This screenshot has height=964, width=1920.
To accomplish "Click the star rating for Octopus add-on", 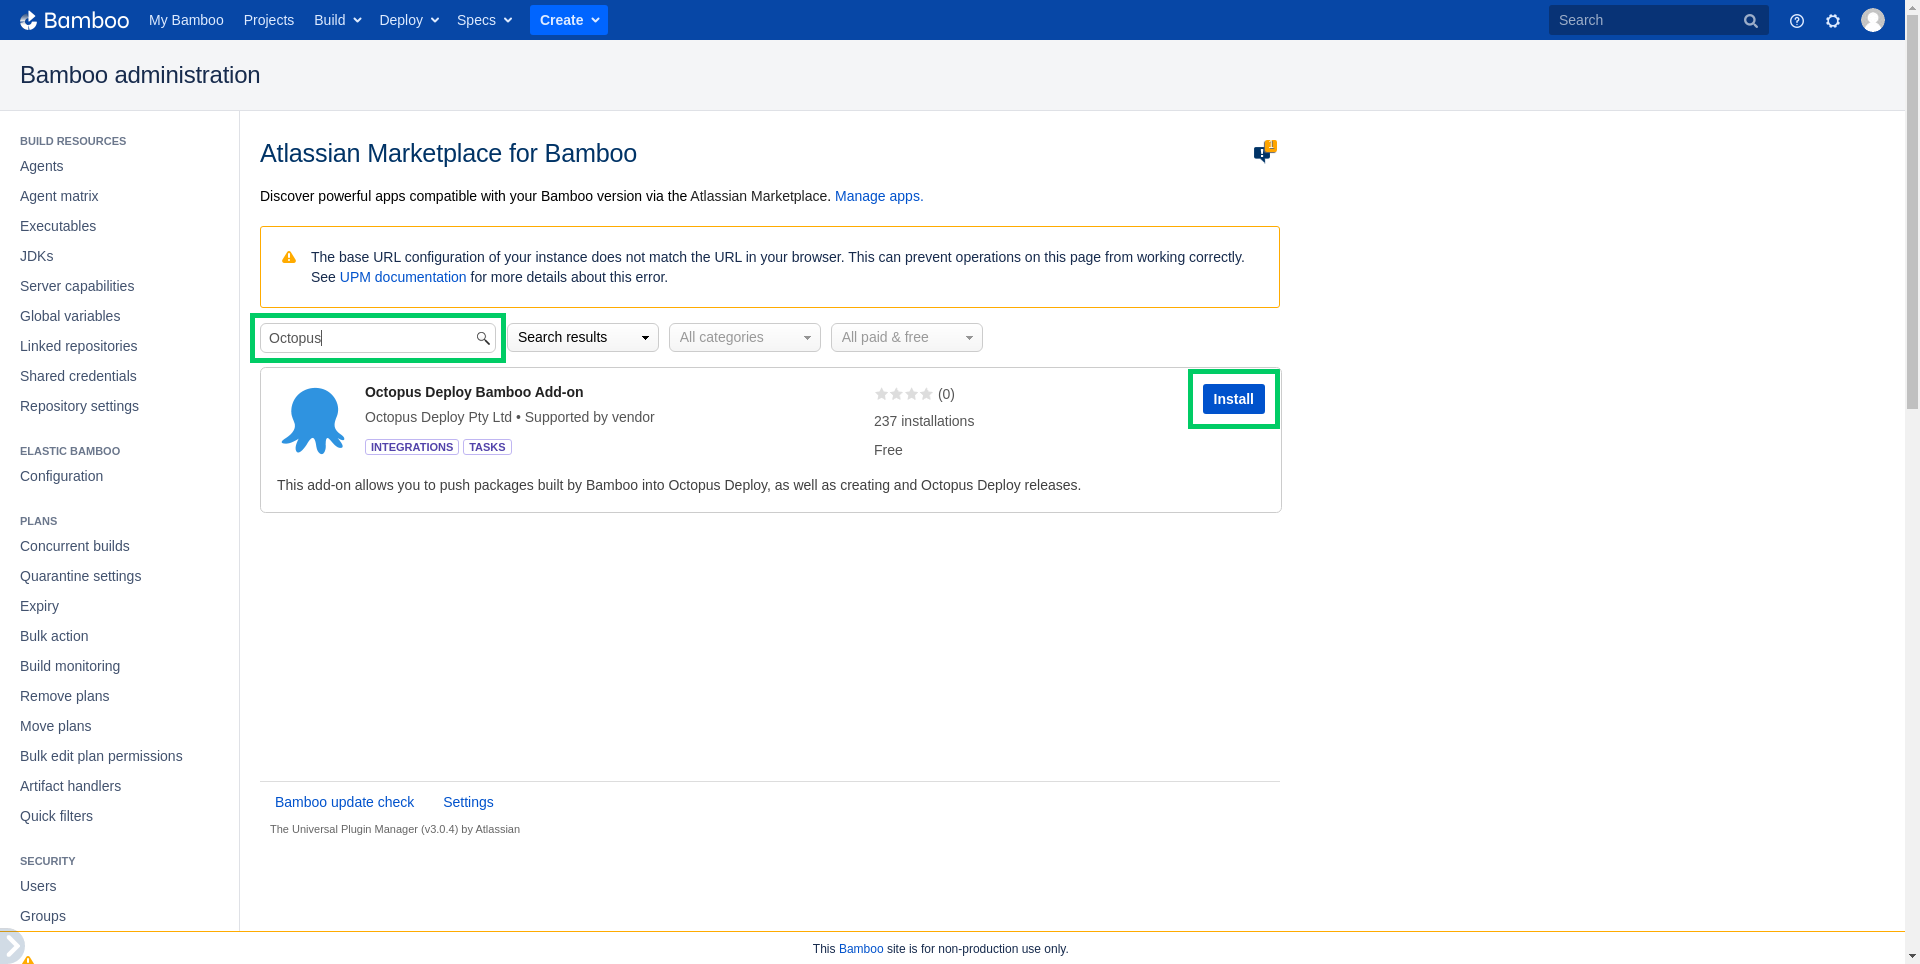I will pyautogui.click(x=903, y=394).
